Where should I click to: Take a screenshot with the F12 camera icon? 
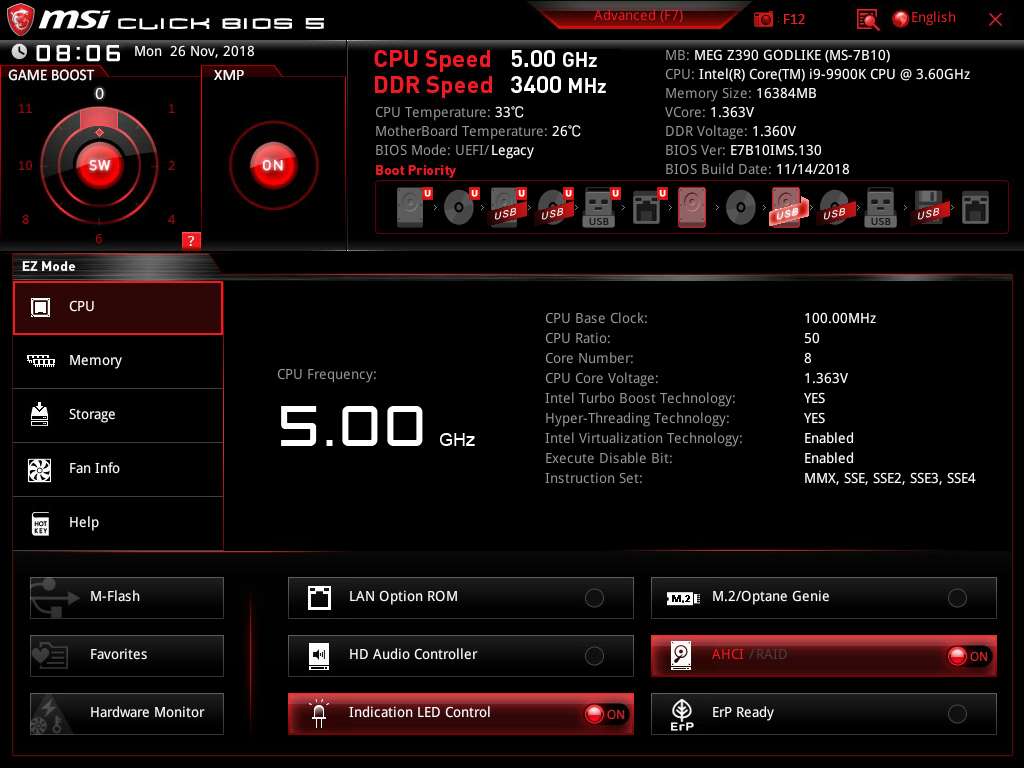click(x=763, y=19)
